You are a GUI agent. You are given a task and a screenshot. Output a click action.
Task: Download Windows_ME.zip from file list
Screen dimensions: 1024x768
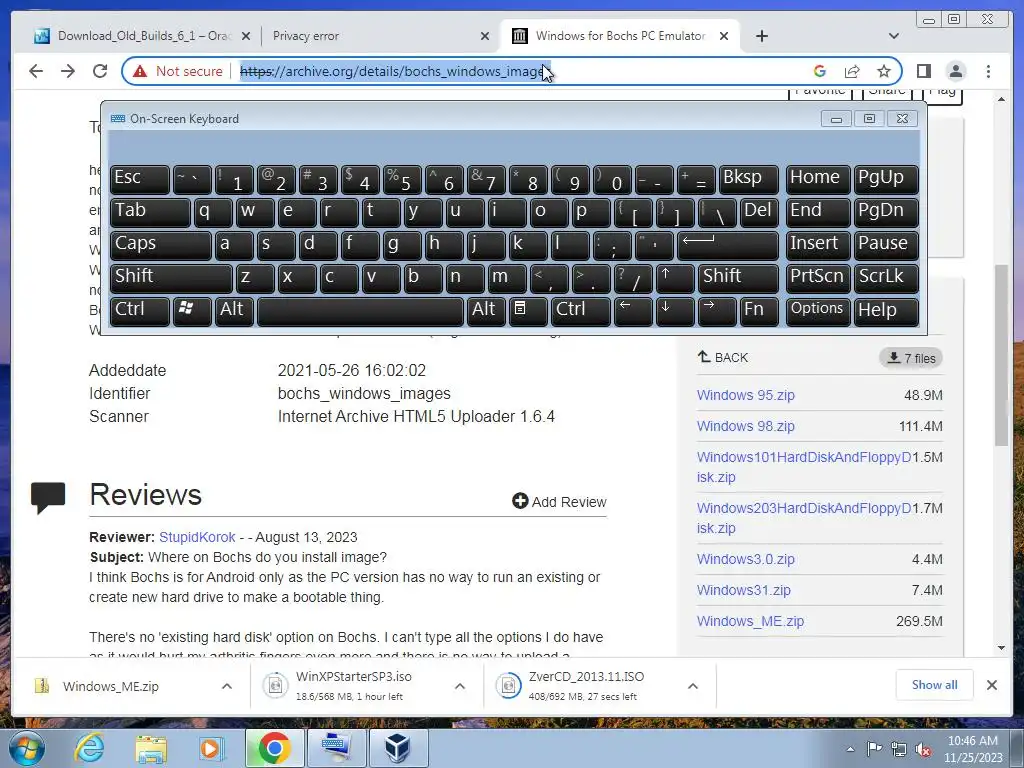[x=750, y=621]
